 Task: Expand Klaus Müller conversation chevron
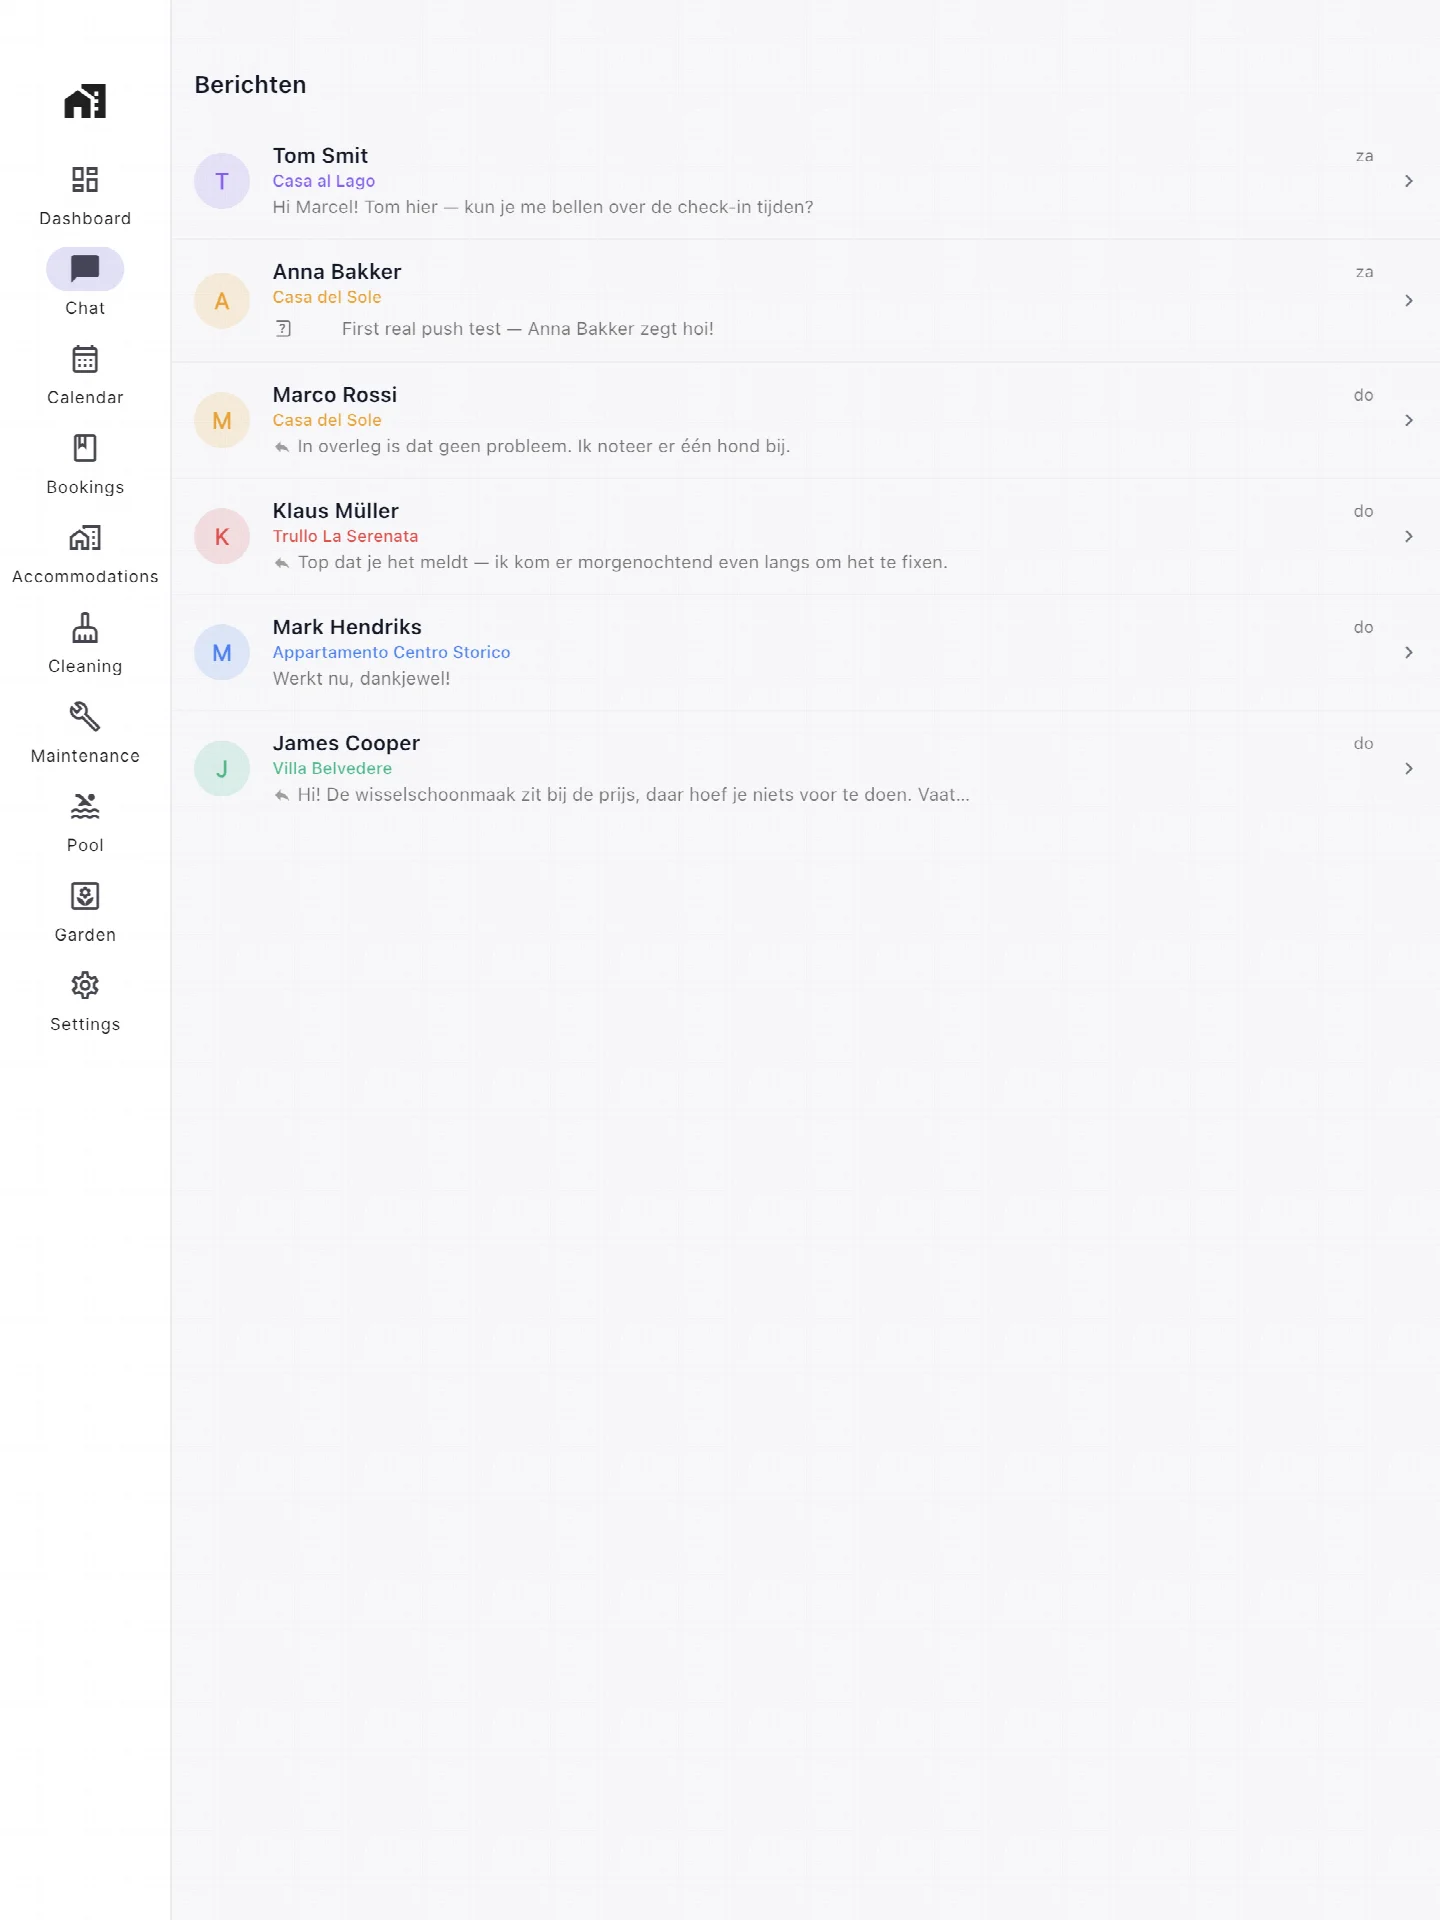(x=1408, y=536)
